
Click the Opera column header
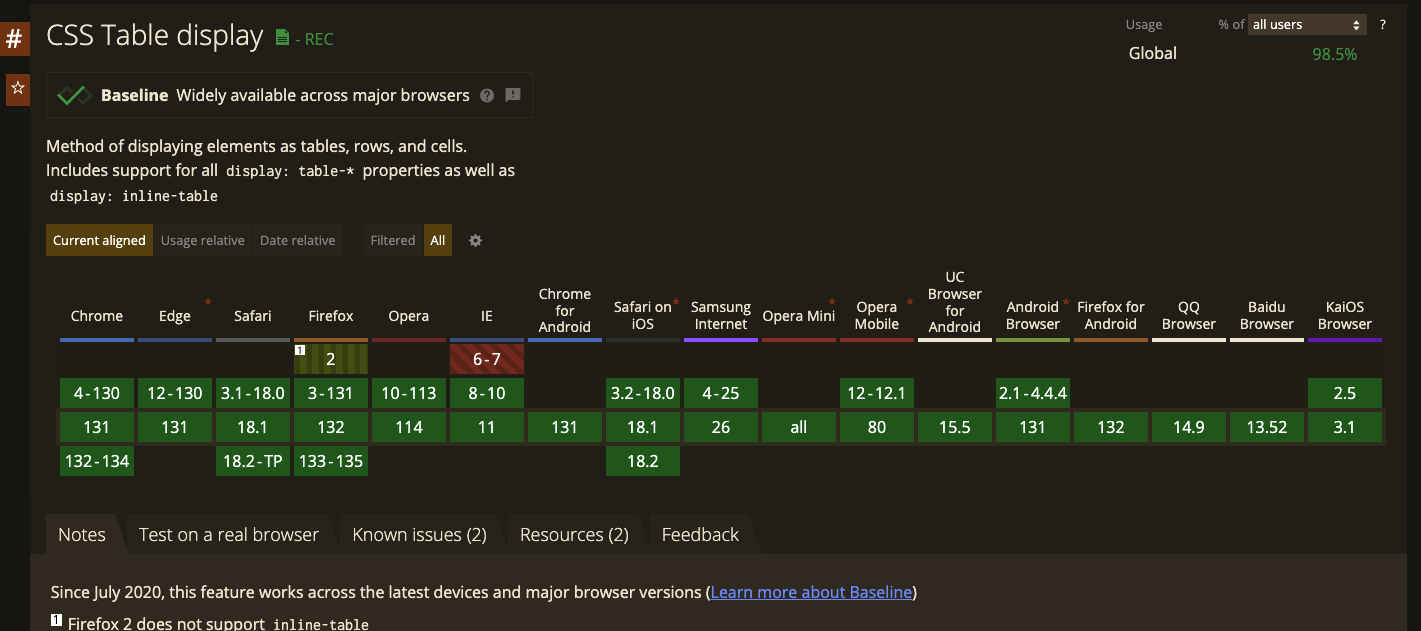[409, 316]
